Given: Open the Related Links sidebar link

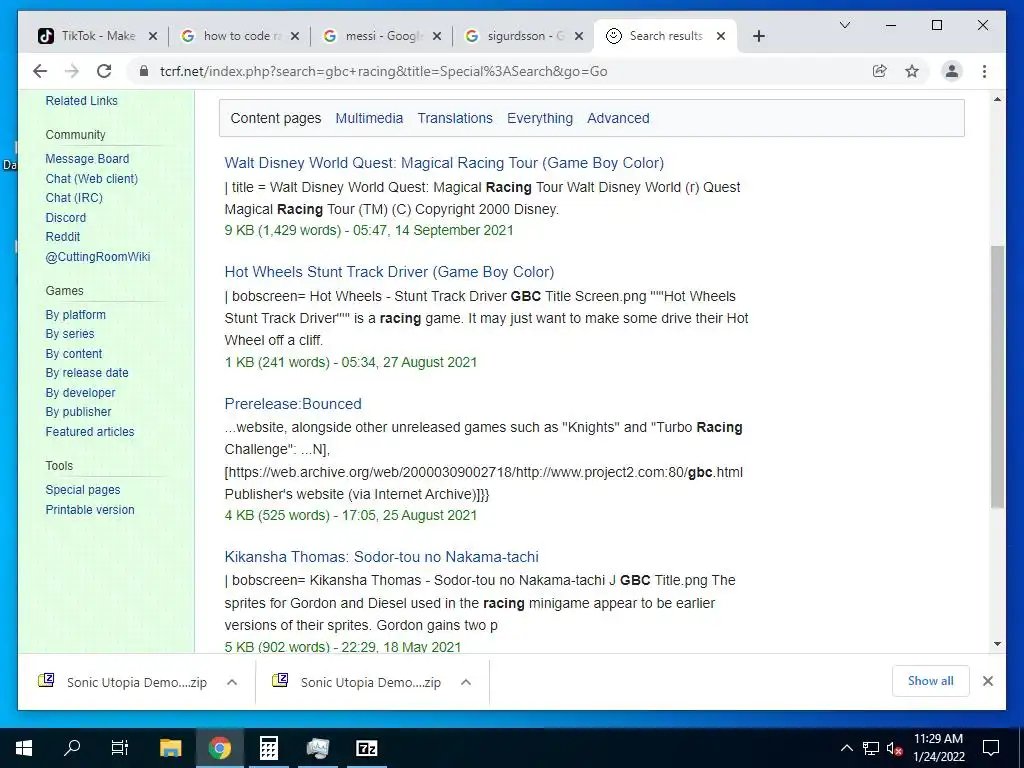Looking at the screenshot, I should [x=82, y=101].
